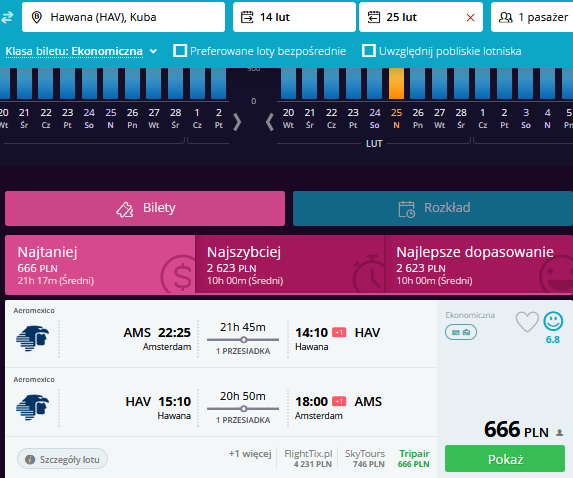Expand the Klasa biletu: Ekonomiczna dropdown
The height and width of the screenshot is (478, 573).
point(81,51)
